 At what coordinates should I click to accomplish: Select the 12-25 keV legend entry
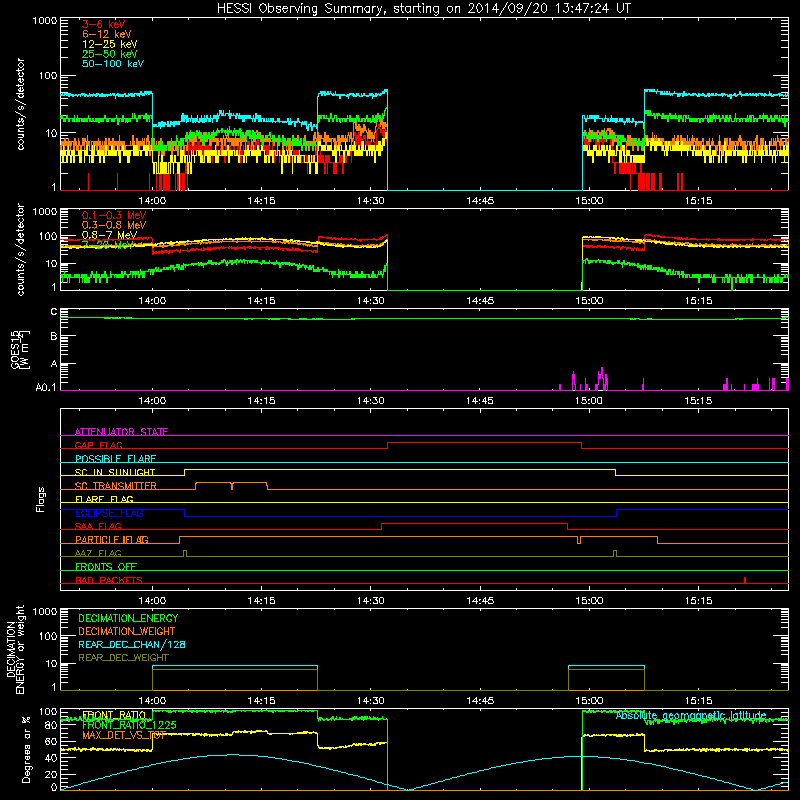coord(110,44)
